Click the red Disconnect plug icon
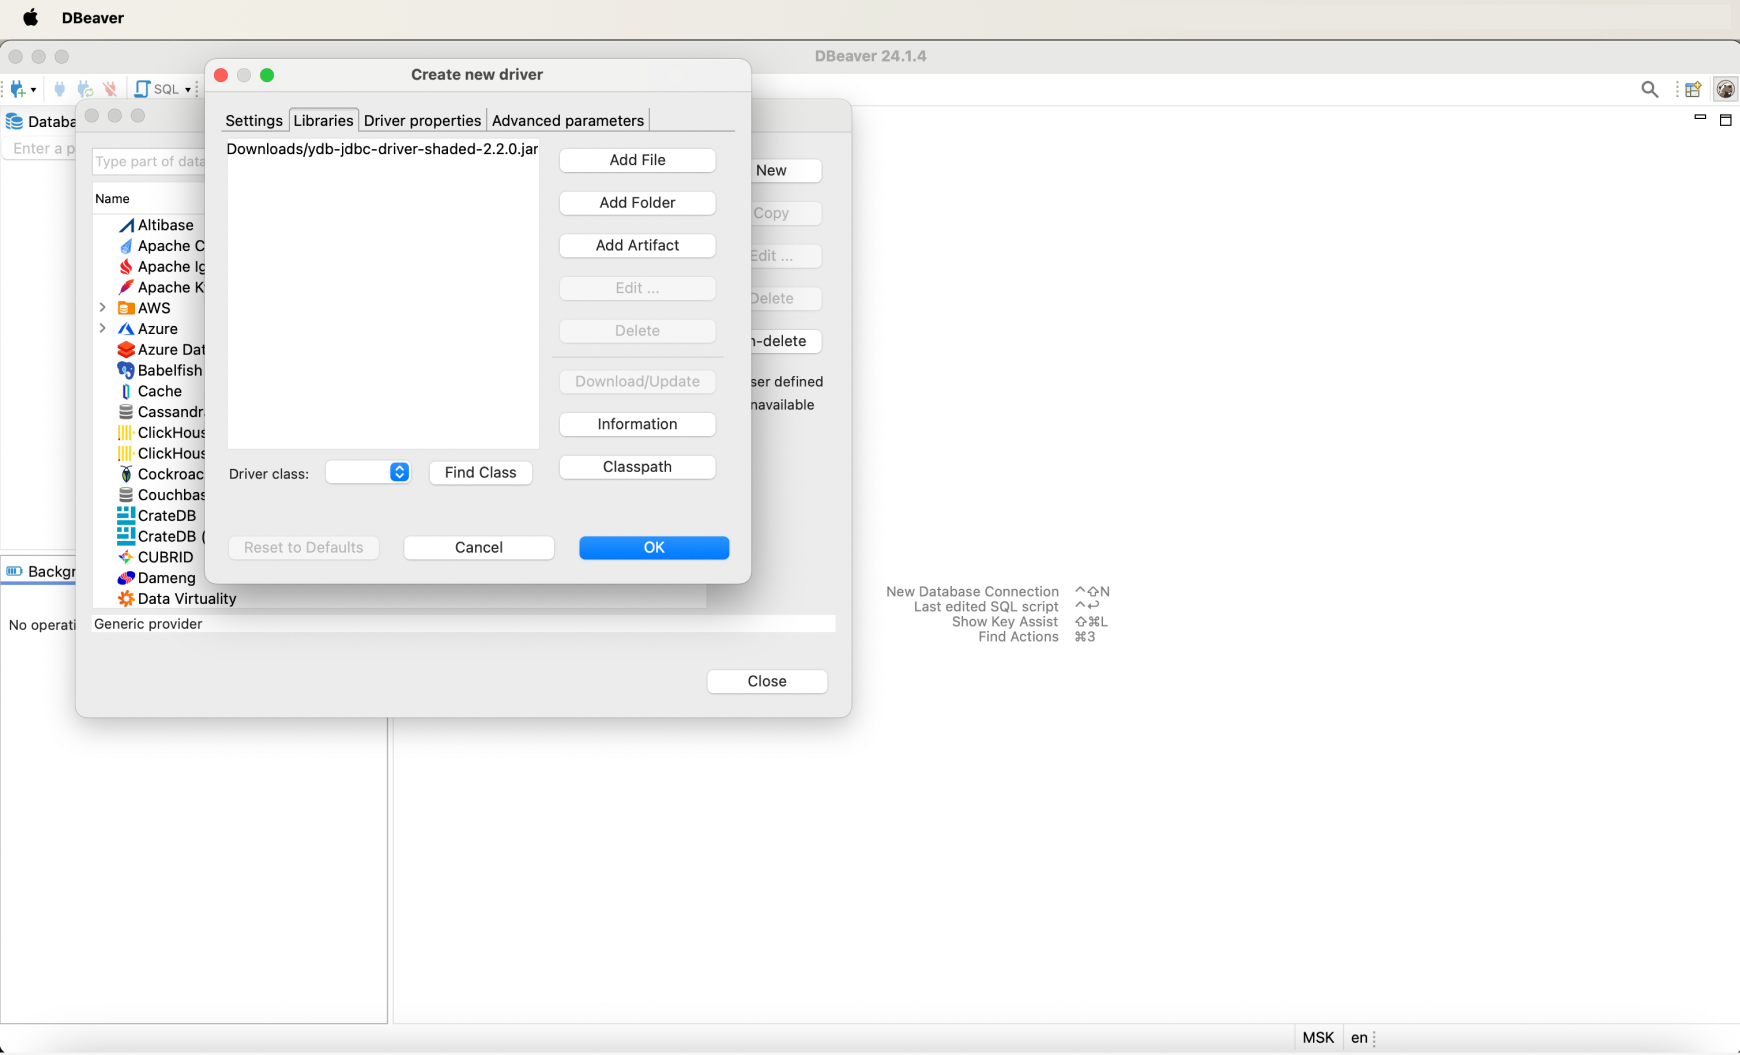 tap(110, 89)
